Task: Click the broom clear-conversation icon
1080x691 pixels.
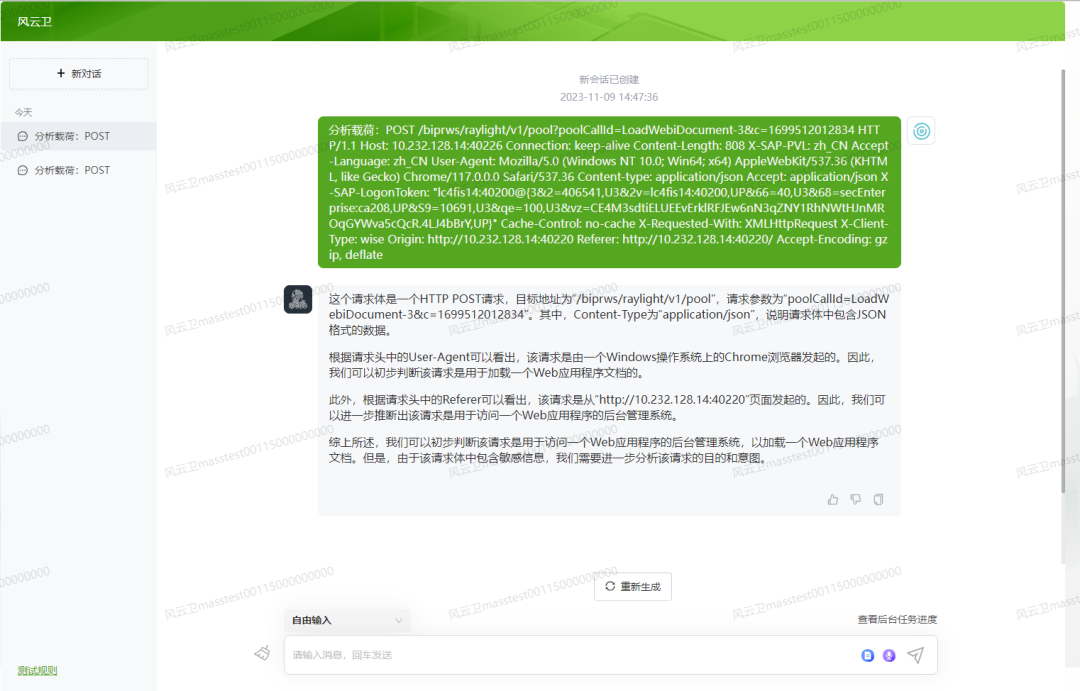Action: (262, 653)
